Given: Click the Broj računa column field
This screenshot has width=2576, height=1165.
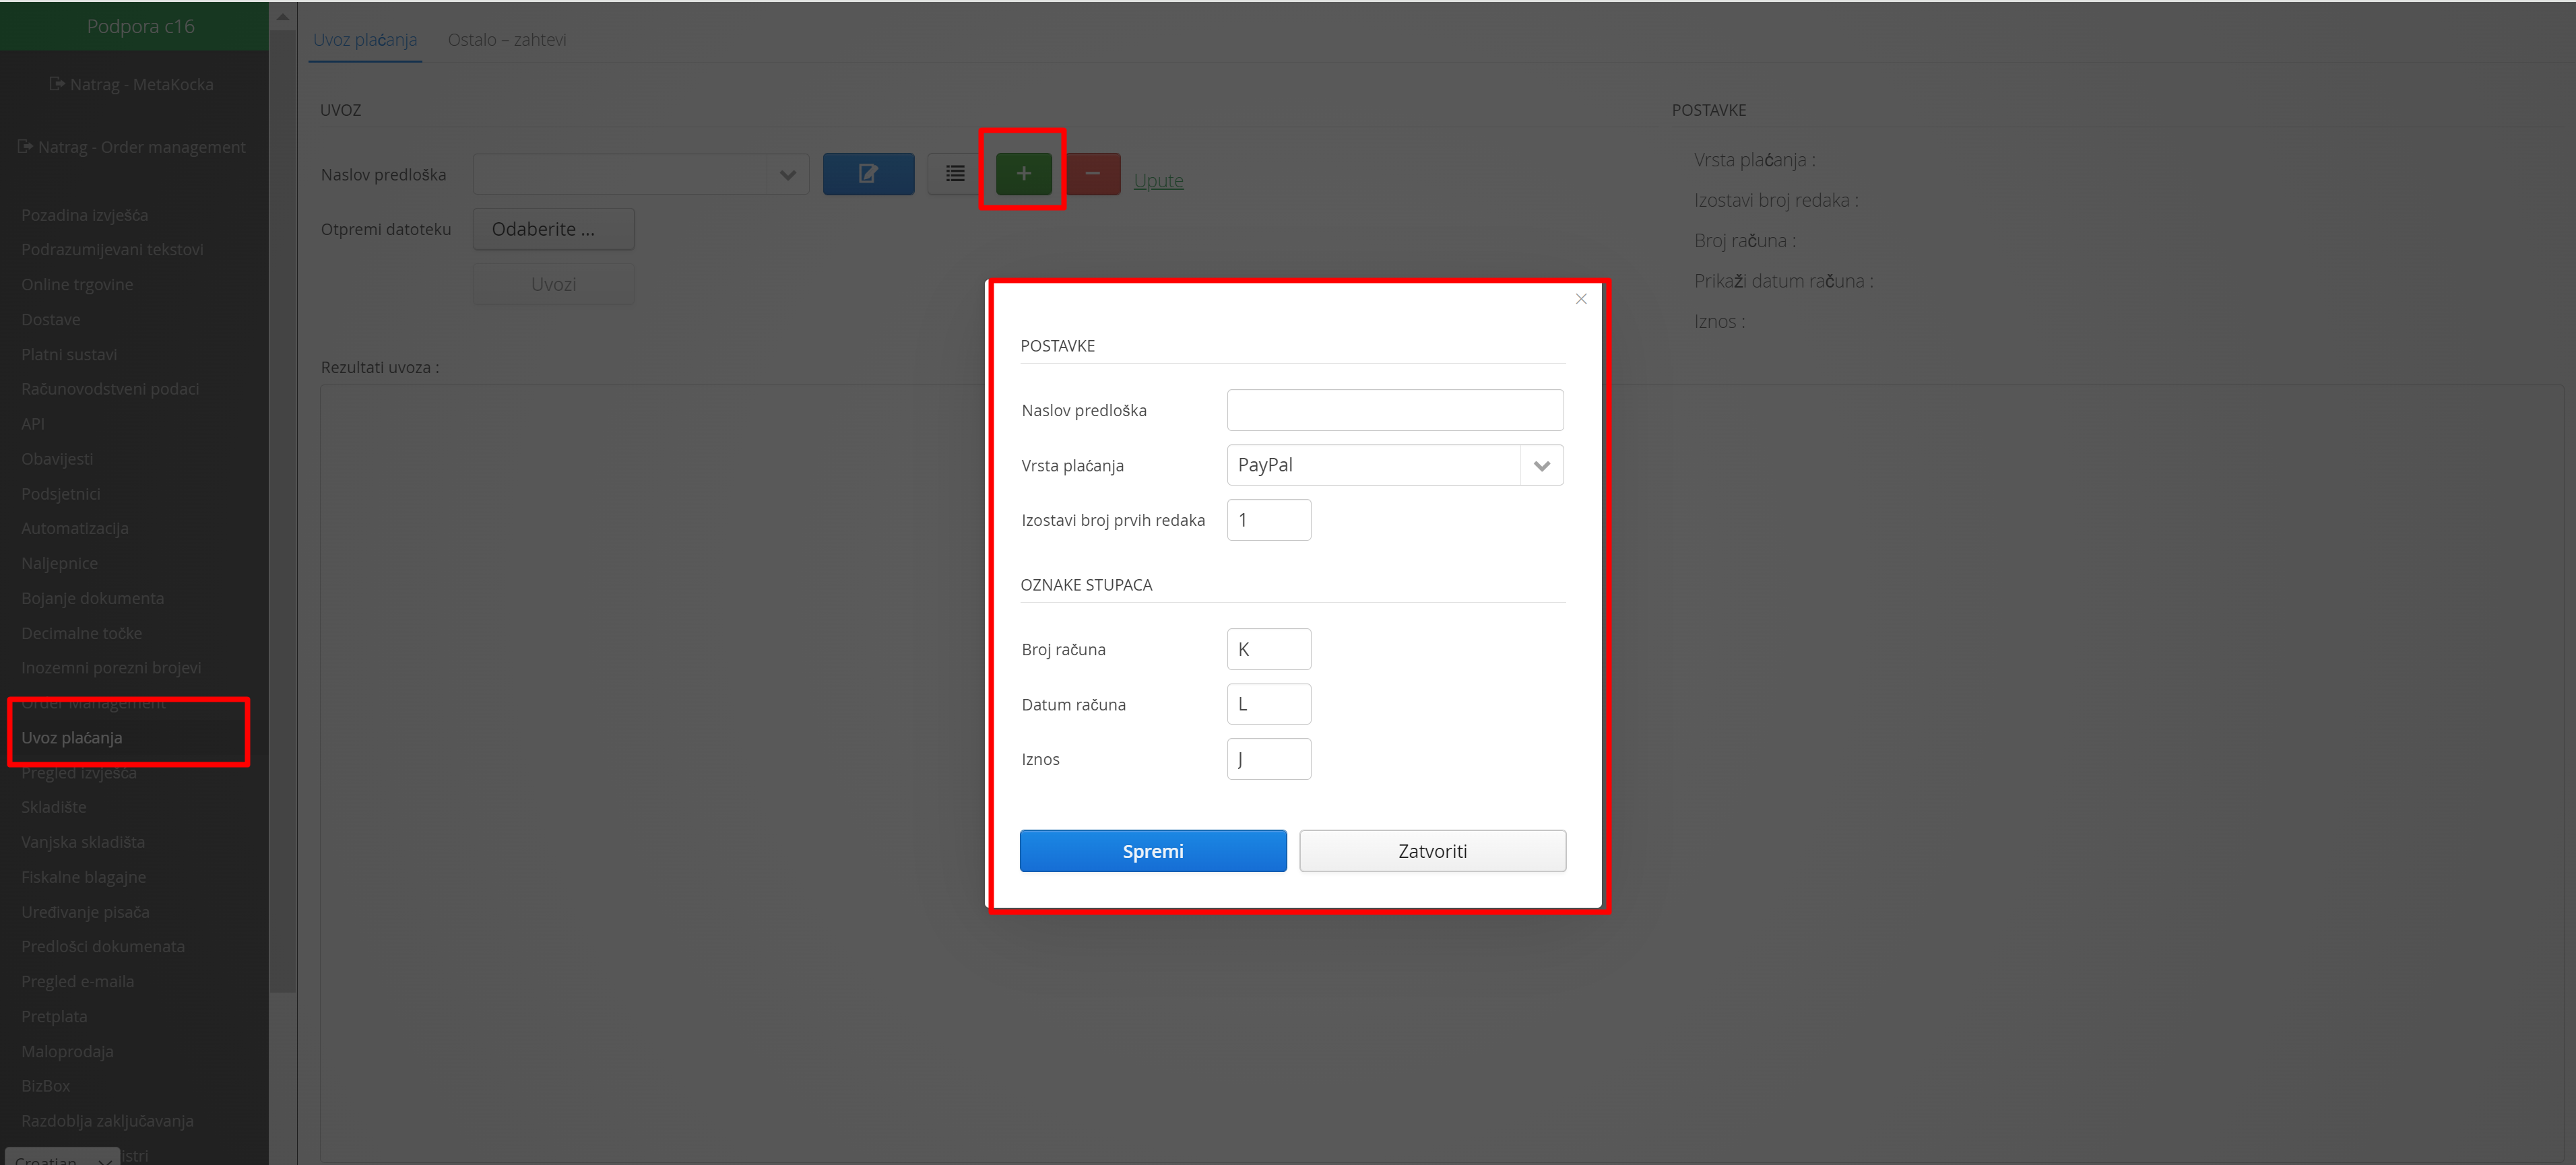Looking at the screenshot, I should tap(1268, 649).
